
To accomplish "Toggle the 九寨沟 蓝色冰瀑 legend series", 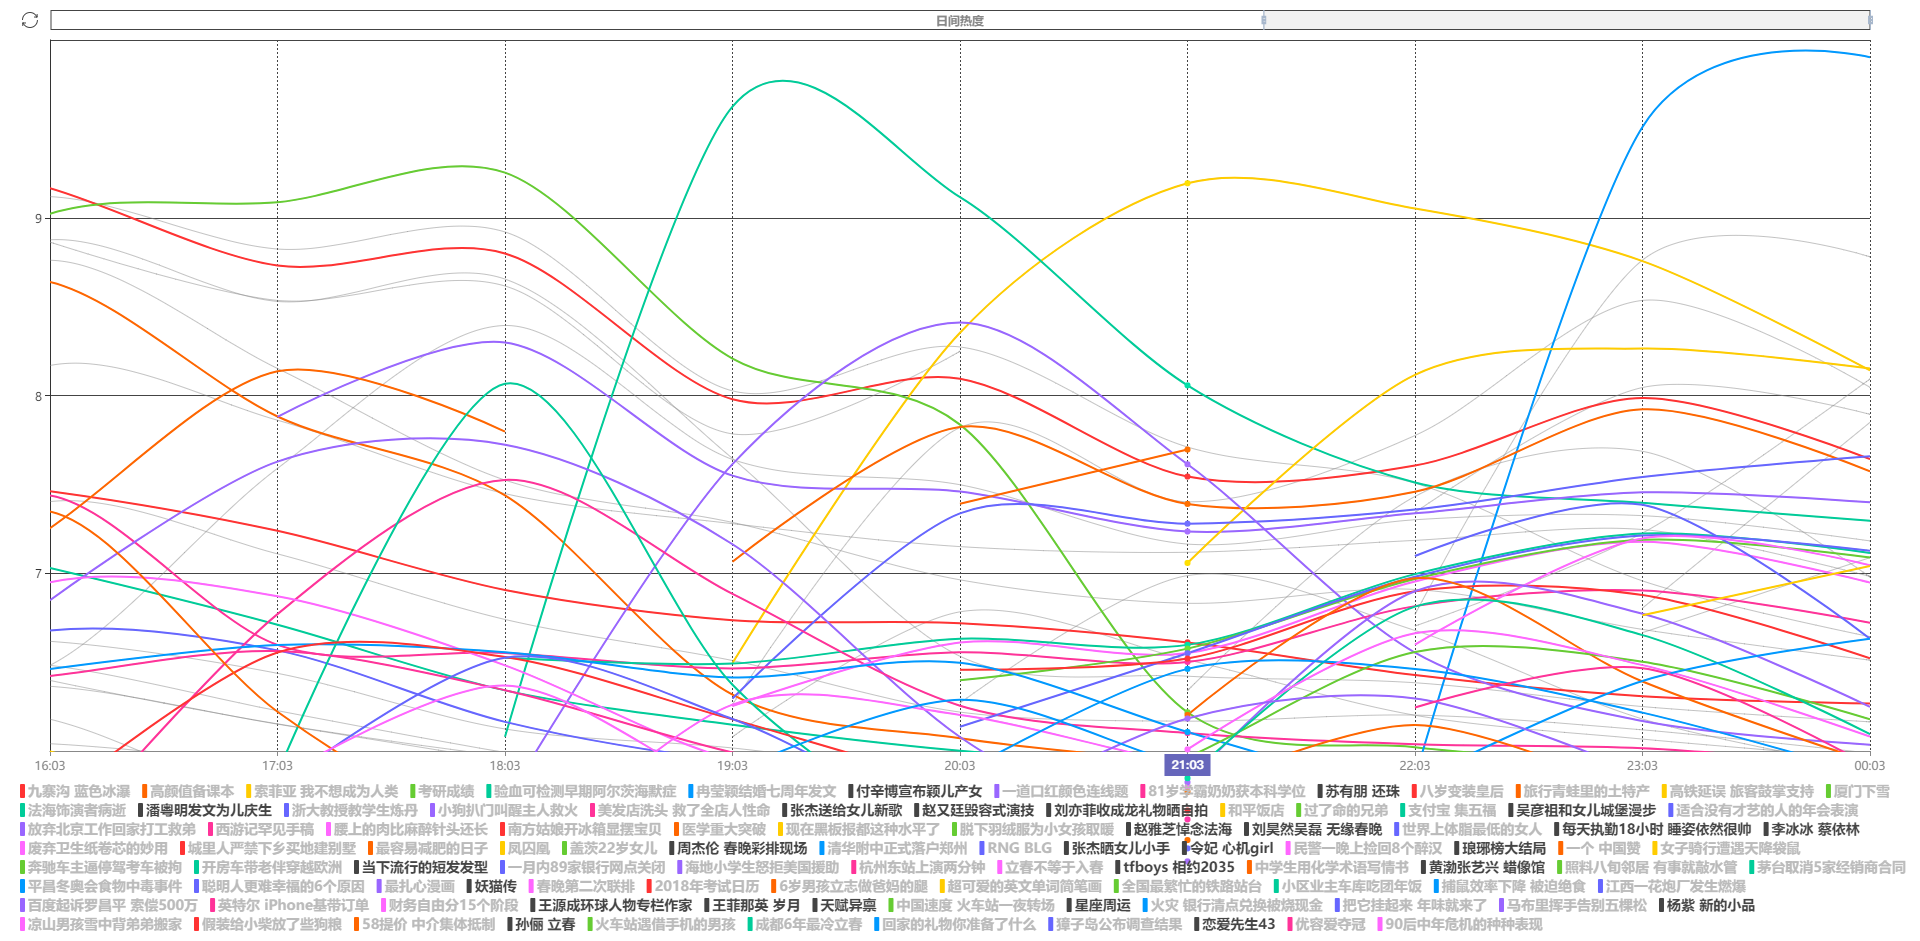I will (75, 791).
